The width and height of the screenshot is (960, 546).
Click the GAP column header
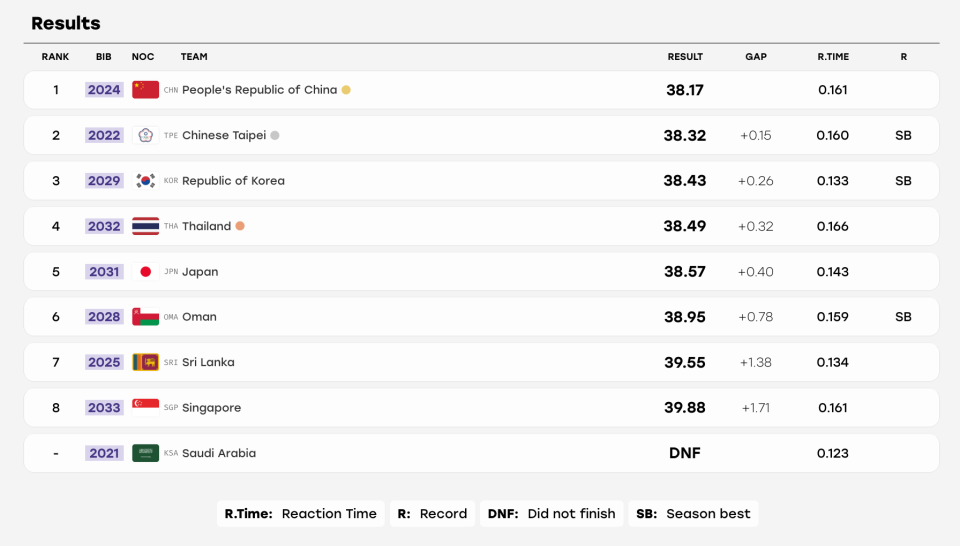[x=756, y=56]
